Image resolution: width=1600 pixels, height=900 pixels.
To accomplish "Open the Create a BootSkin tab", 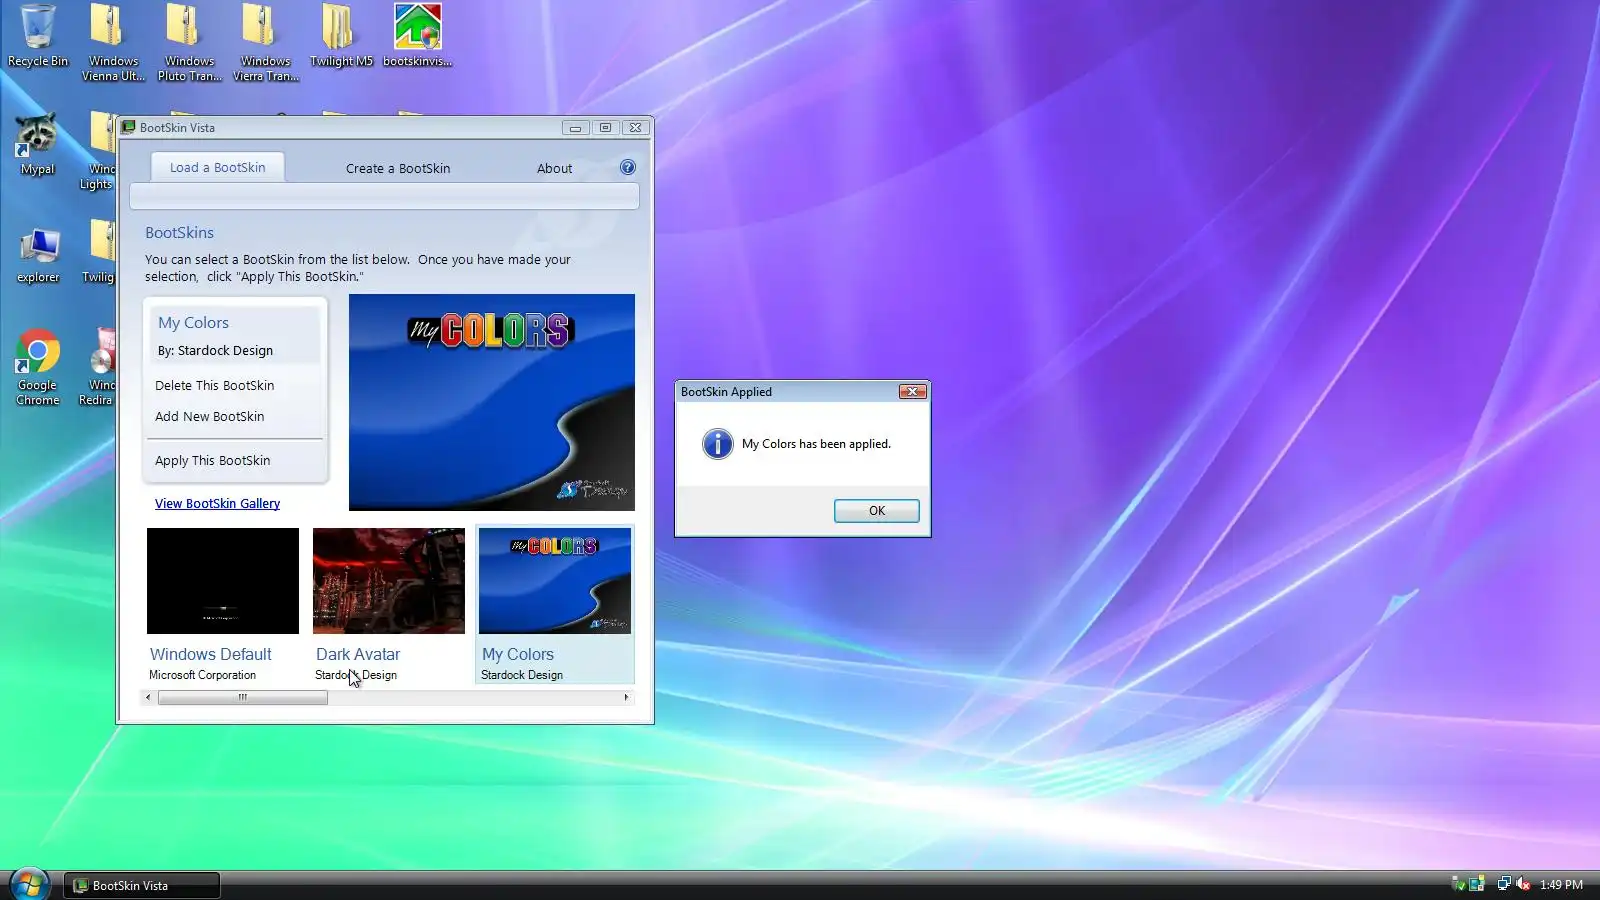I will coord(398,168).
